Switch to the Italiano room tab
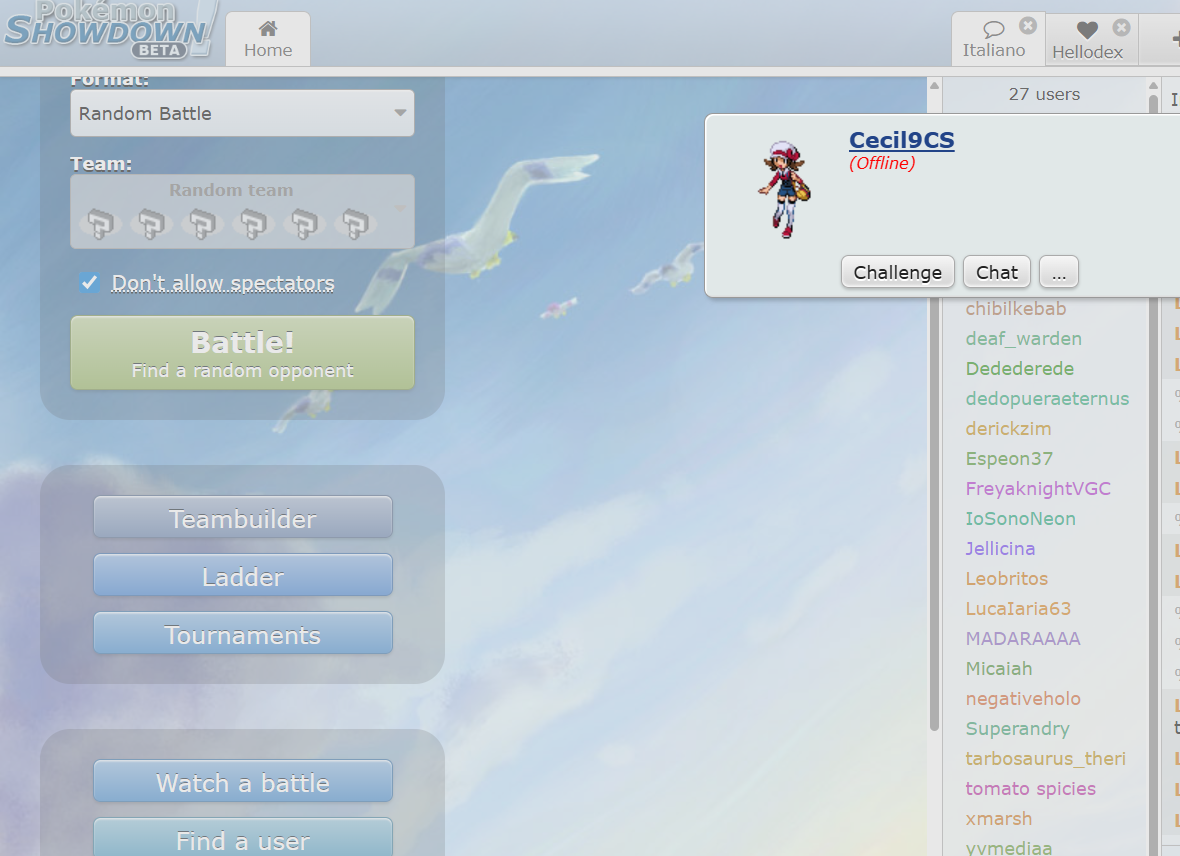The width and height of the screenshot is (1180, 856). pos(998,39)
